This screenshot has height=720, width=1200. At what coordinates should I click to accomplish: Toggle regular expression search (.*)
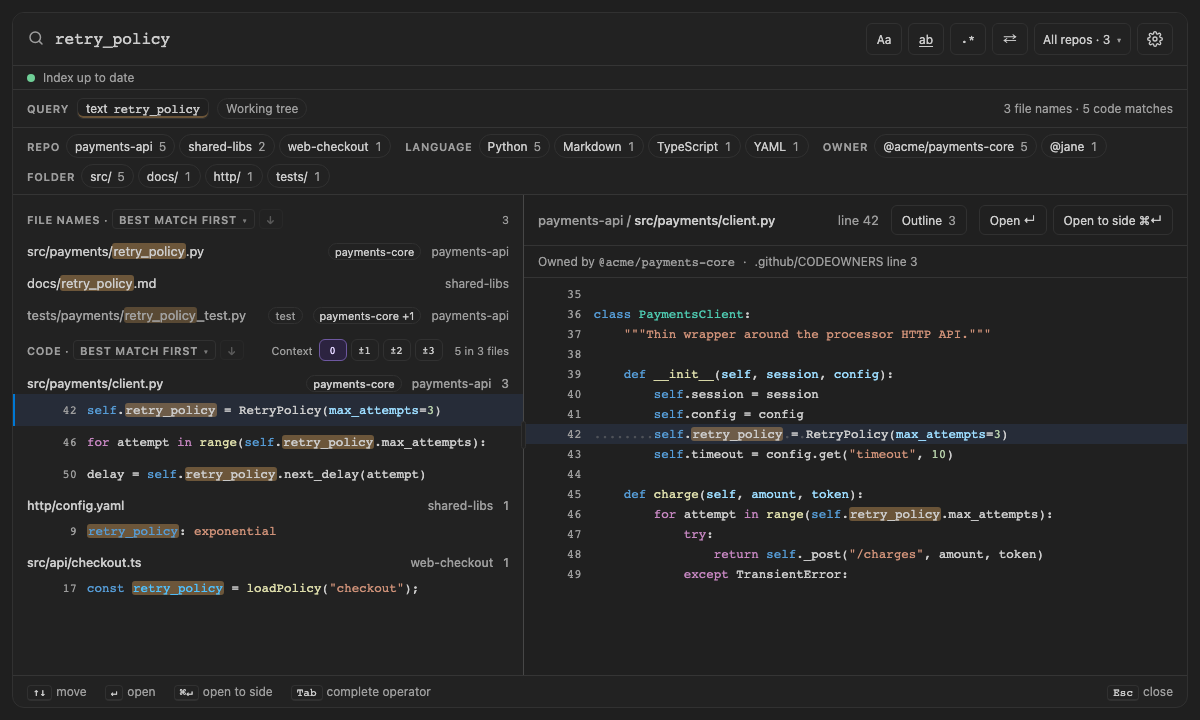pos(968,39)
